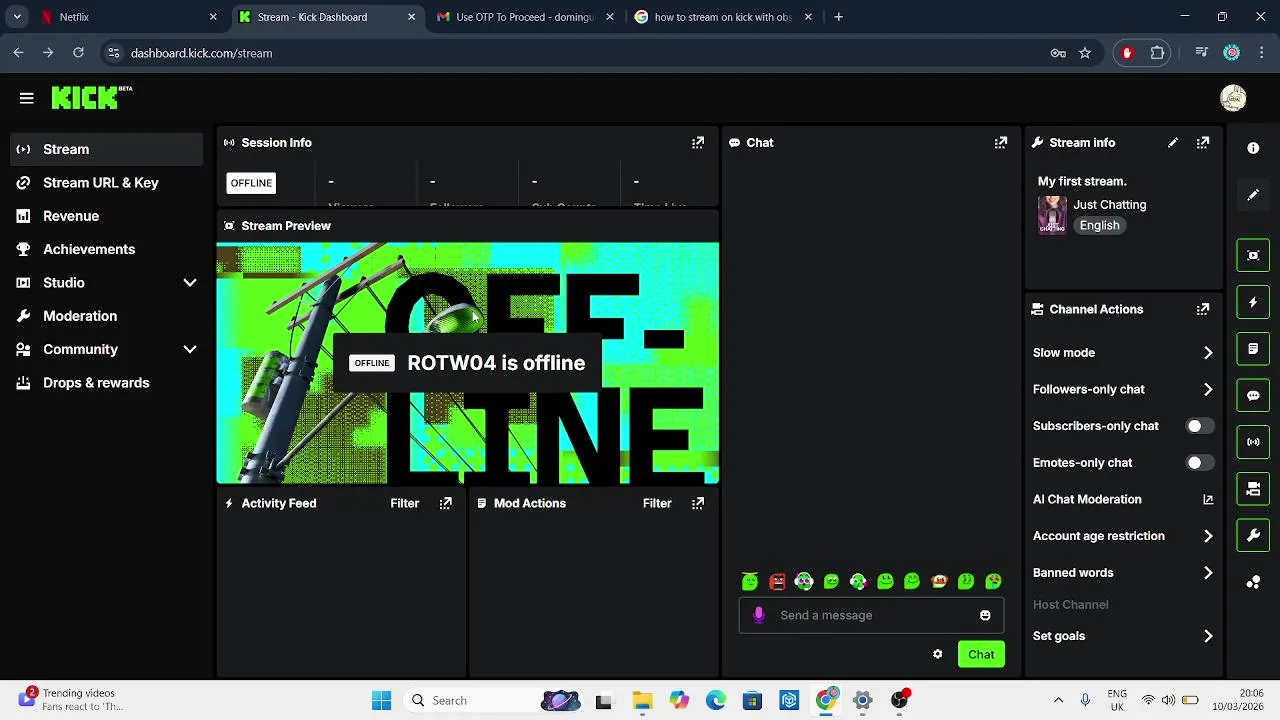The height and width of the screenshot is (720, 1280).
Task: Open Set goals options
Action: [x=1124, y=636]
